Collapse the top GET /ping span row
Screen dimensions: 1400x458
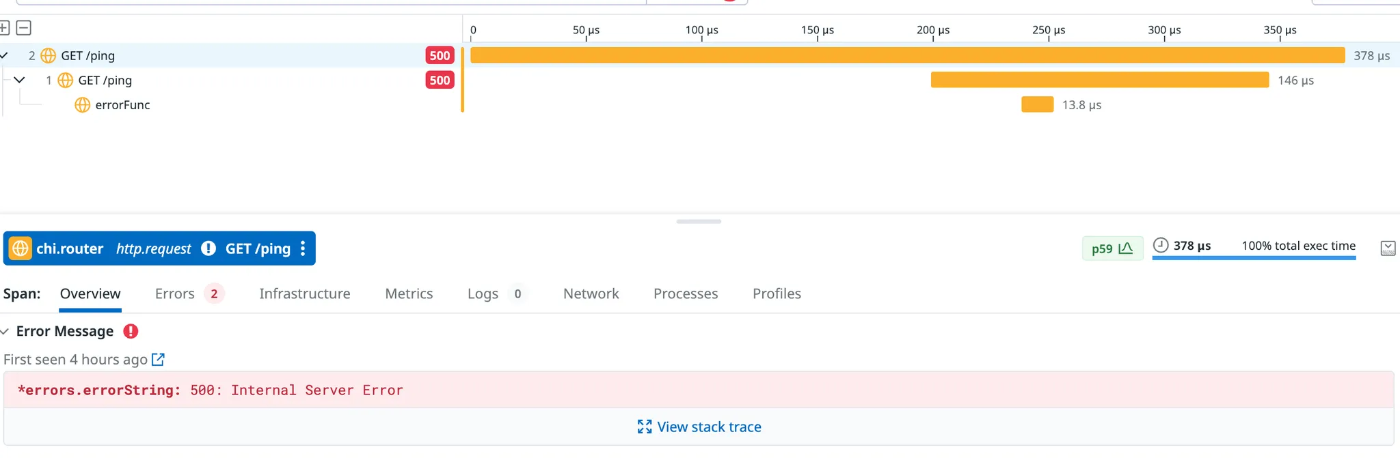[x=4, y=56]
